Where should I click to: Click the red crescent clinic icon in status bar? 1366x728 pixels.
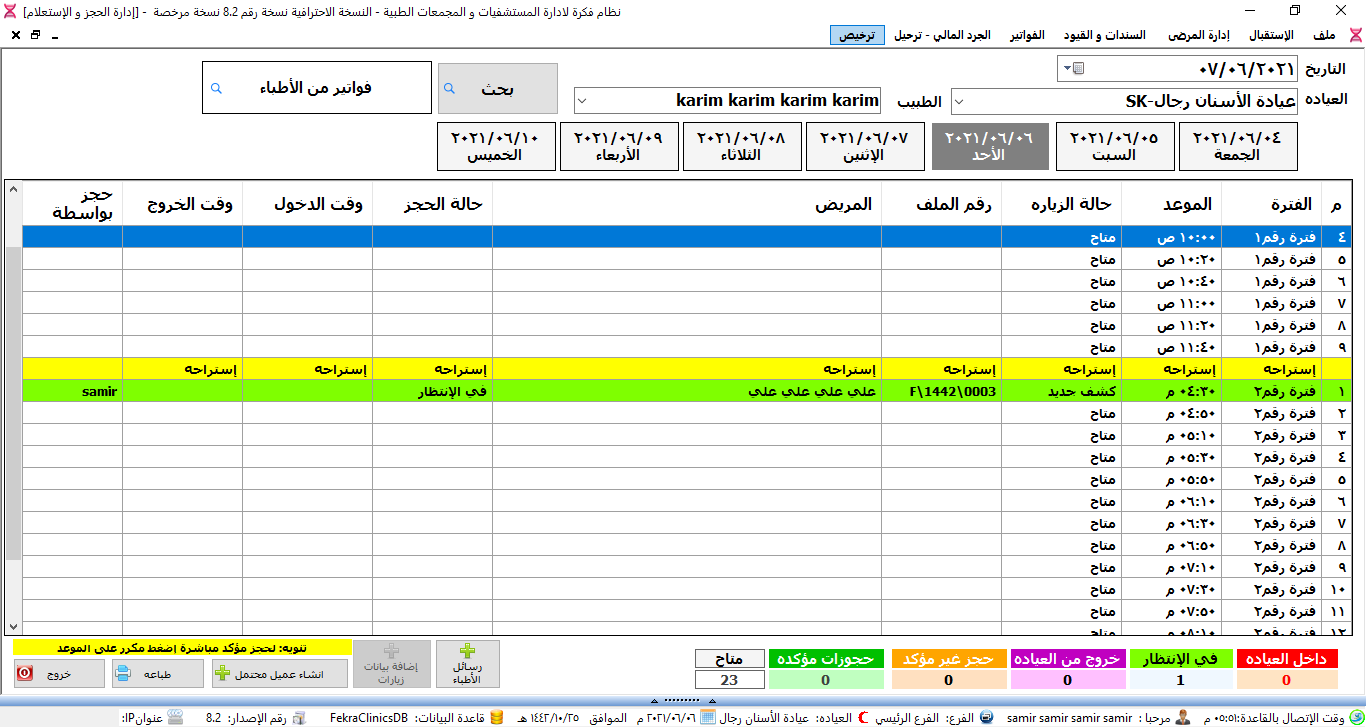[864, 718]
